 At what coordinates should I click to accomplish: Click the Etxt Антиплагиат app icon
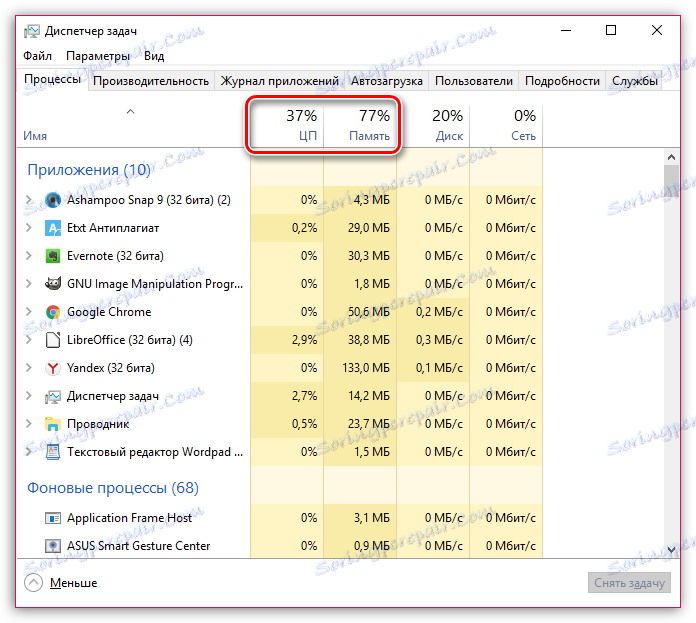(53, 228)
